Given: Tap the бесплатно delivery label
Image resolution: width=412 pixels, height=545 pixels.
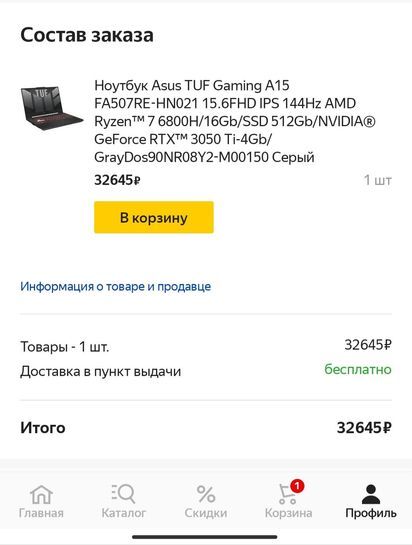Looking at the screenshot, I should point(358,369).
